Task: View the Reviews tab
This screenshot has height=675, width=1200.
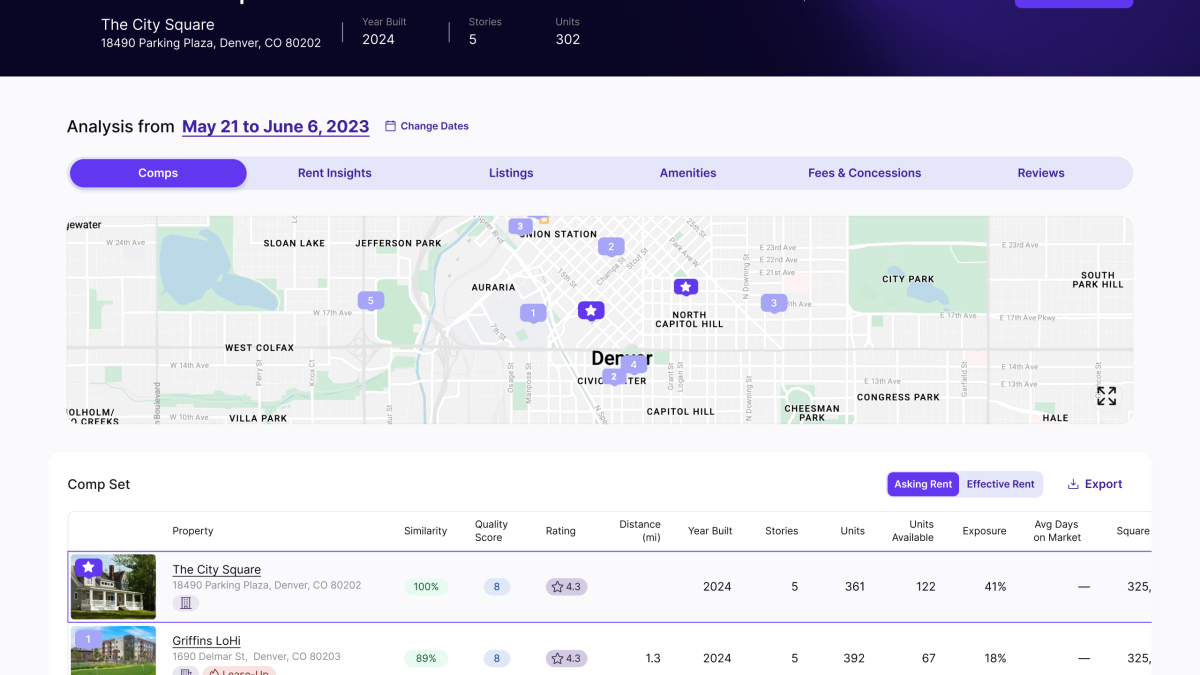Action: tap(1041, 173)
